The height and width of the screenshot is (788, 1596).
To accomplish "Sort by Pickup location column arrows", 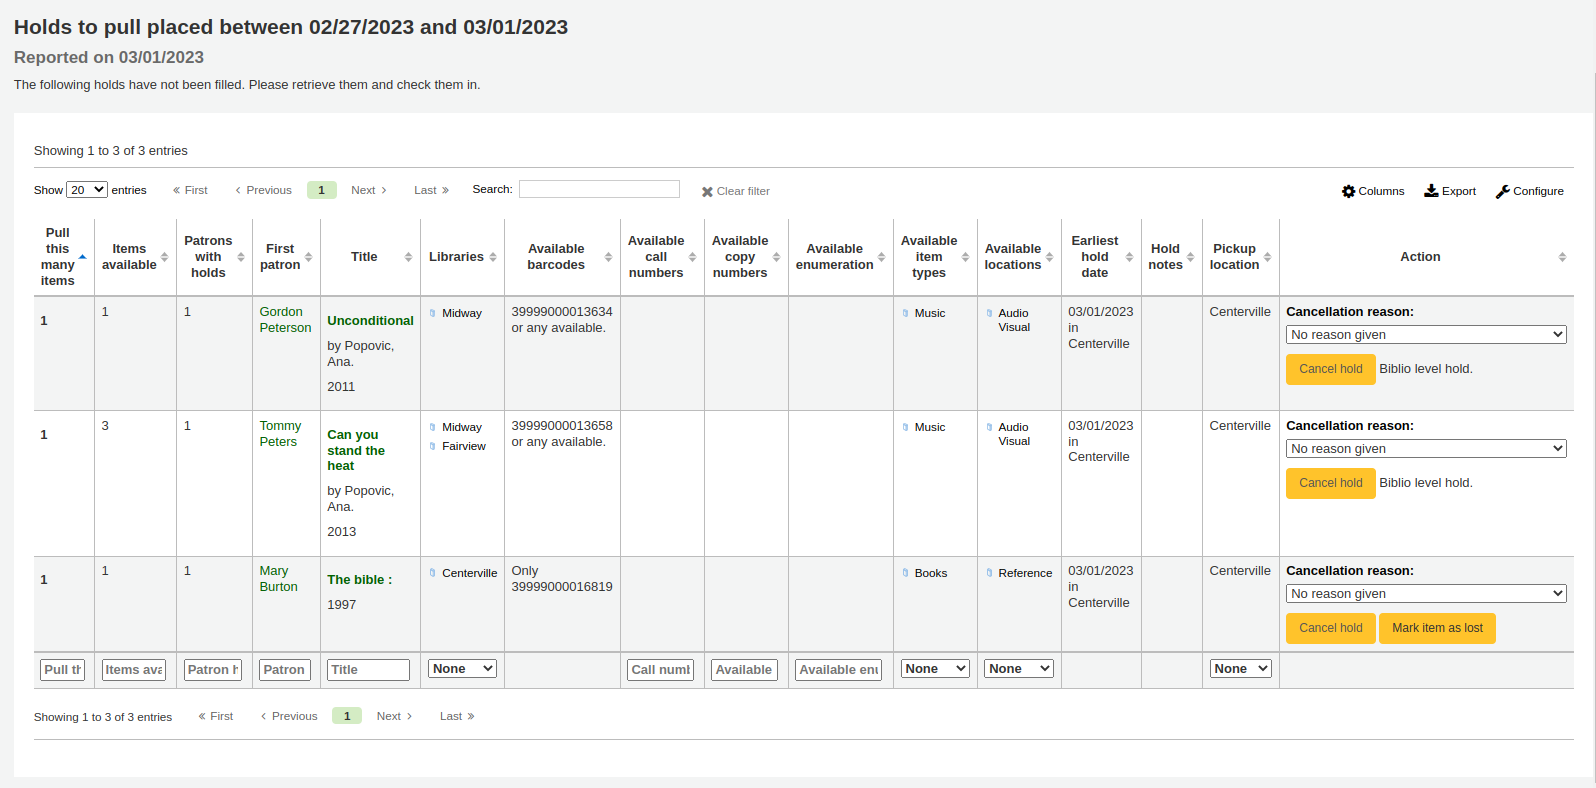I will tap(1267, 257).
